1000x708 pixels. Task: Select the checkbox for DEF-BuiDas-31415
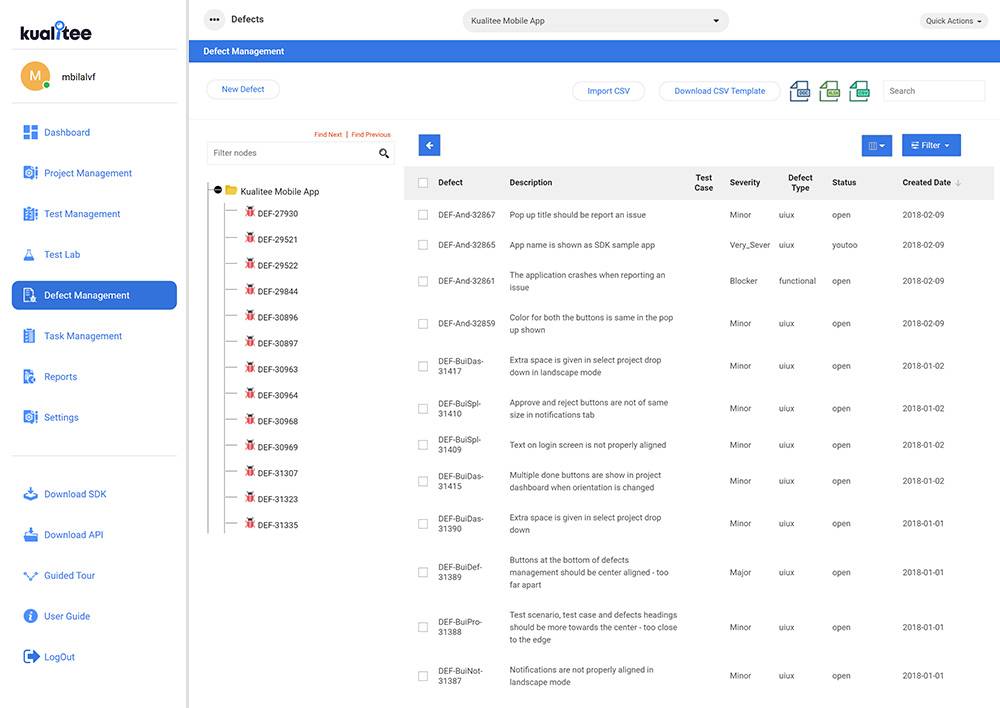pos(423,481)
